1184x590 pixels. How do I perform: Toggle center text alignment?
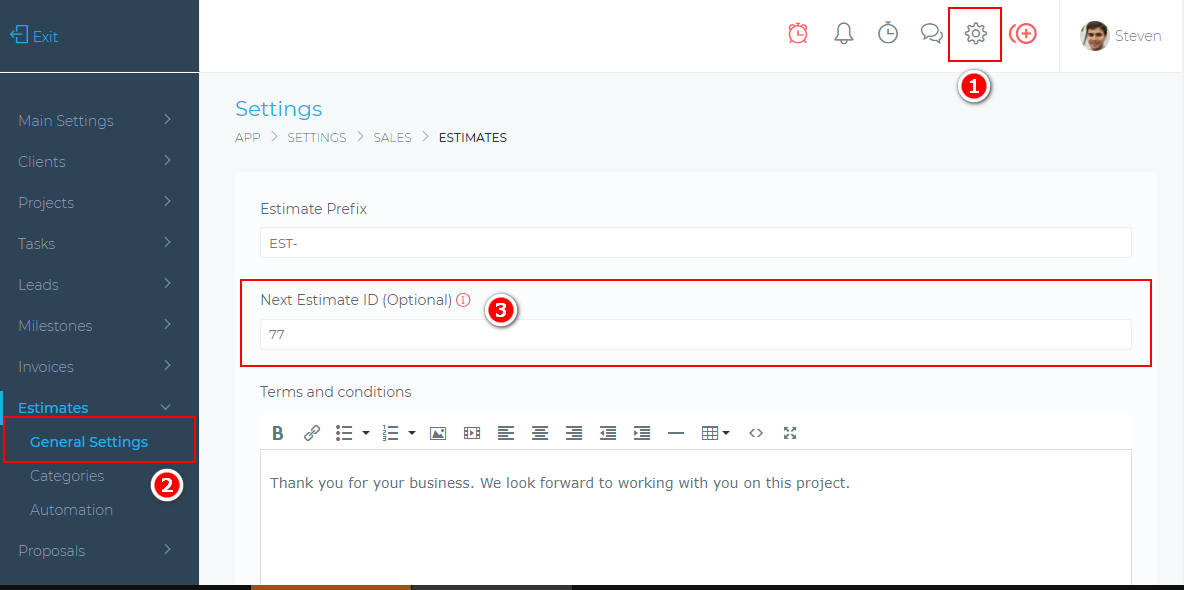(540, 432)
